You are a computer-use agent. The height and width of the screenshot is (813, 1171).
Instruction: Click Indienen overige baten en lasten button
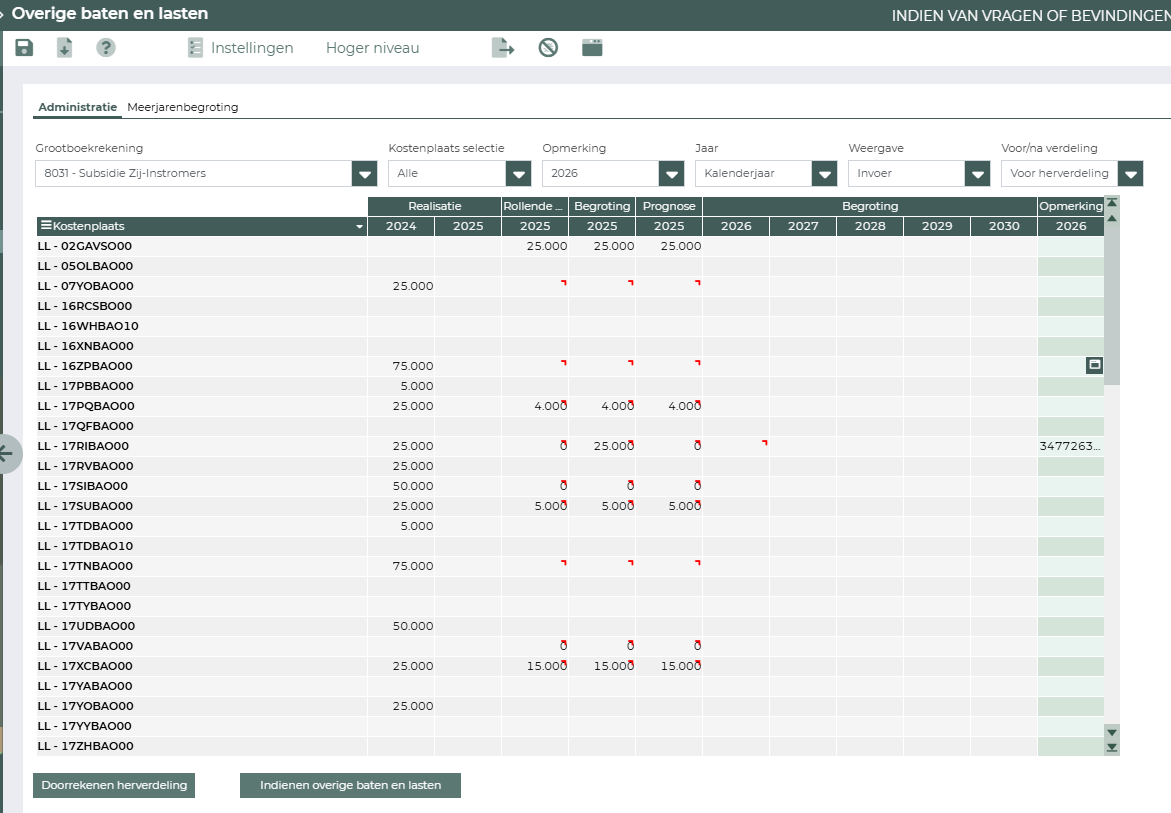(x=350, y=785)
